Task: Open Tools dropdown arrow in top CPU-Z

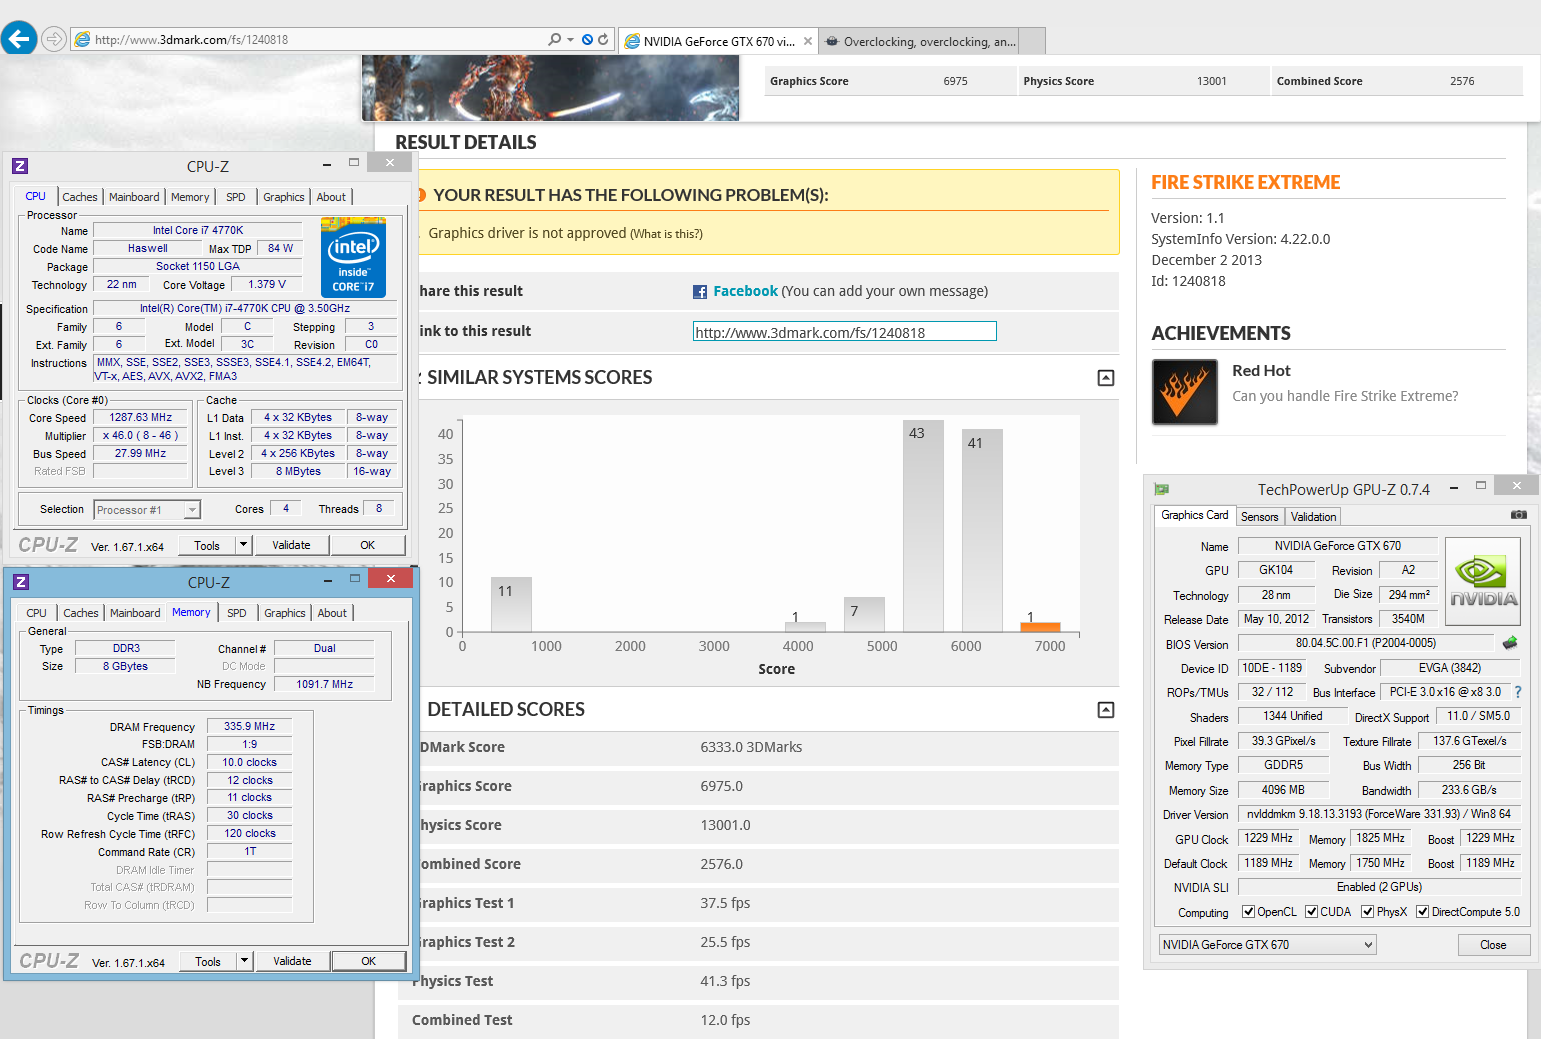Action: pyautogui.click(x=243, y=545)
